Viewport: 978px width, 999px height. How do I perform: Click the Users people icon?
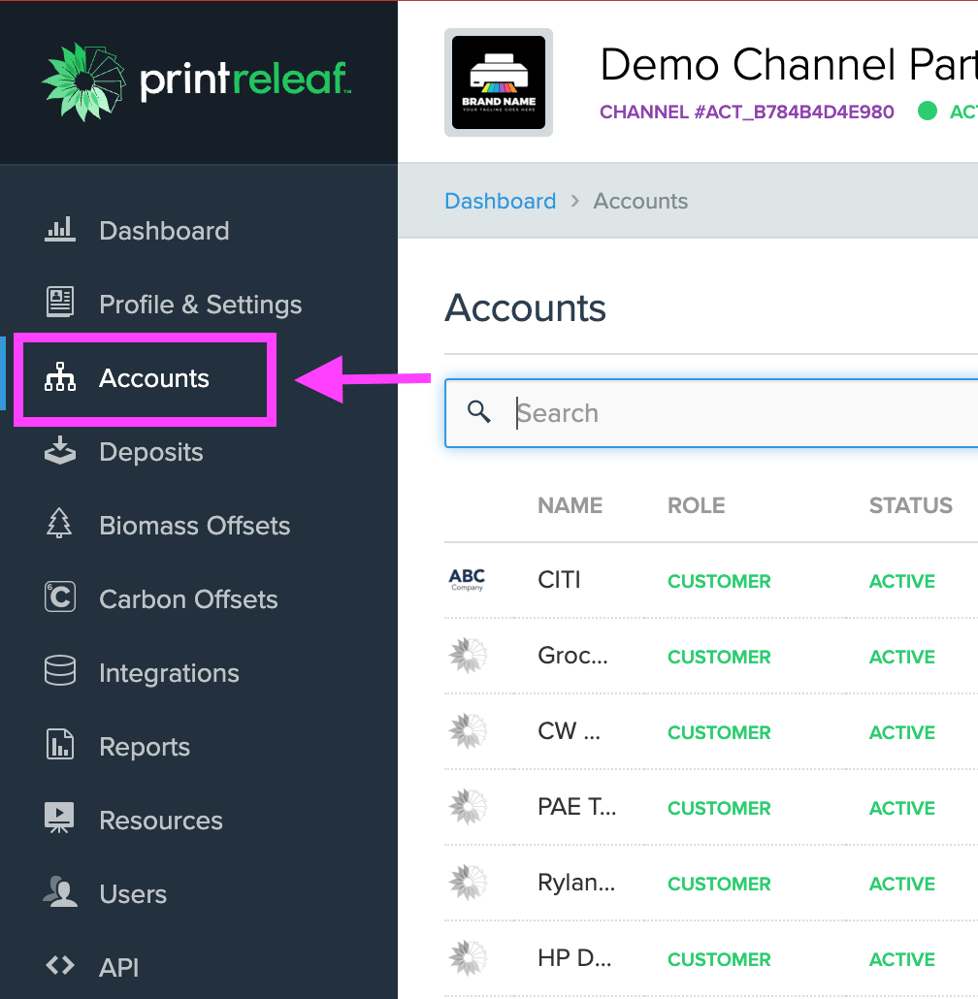coord(60,892)
